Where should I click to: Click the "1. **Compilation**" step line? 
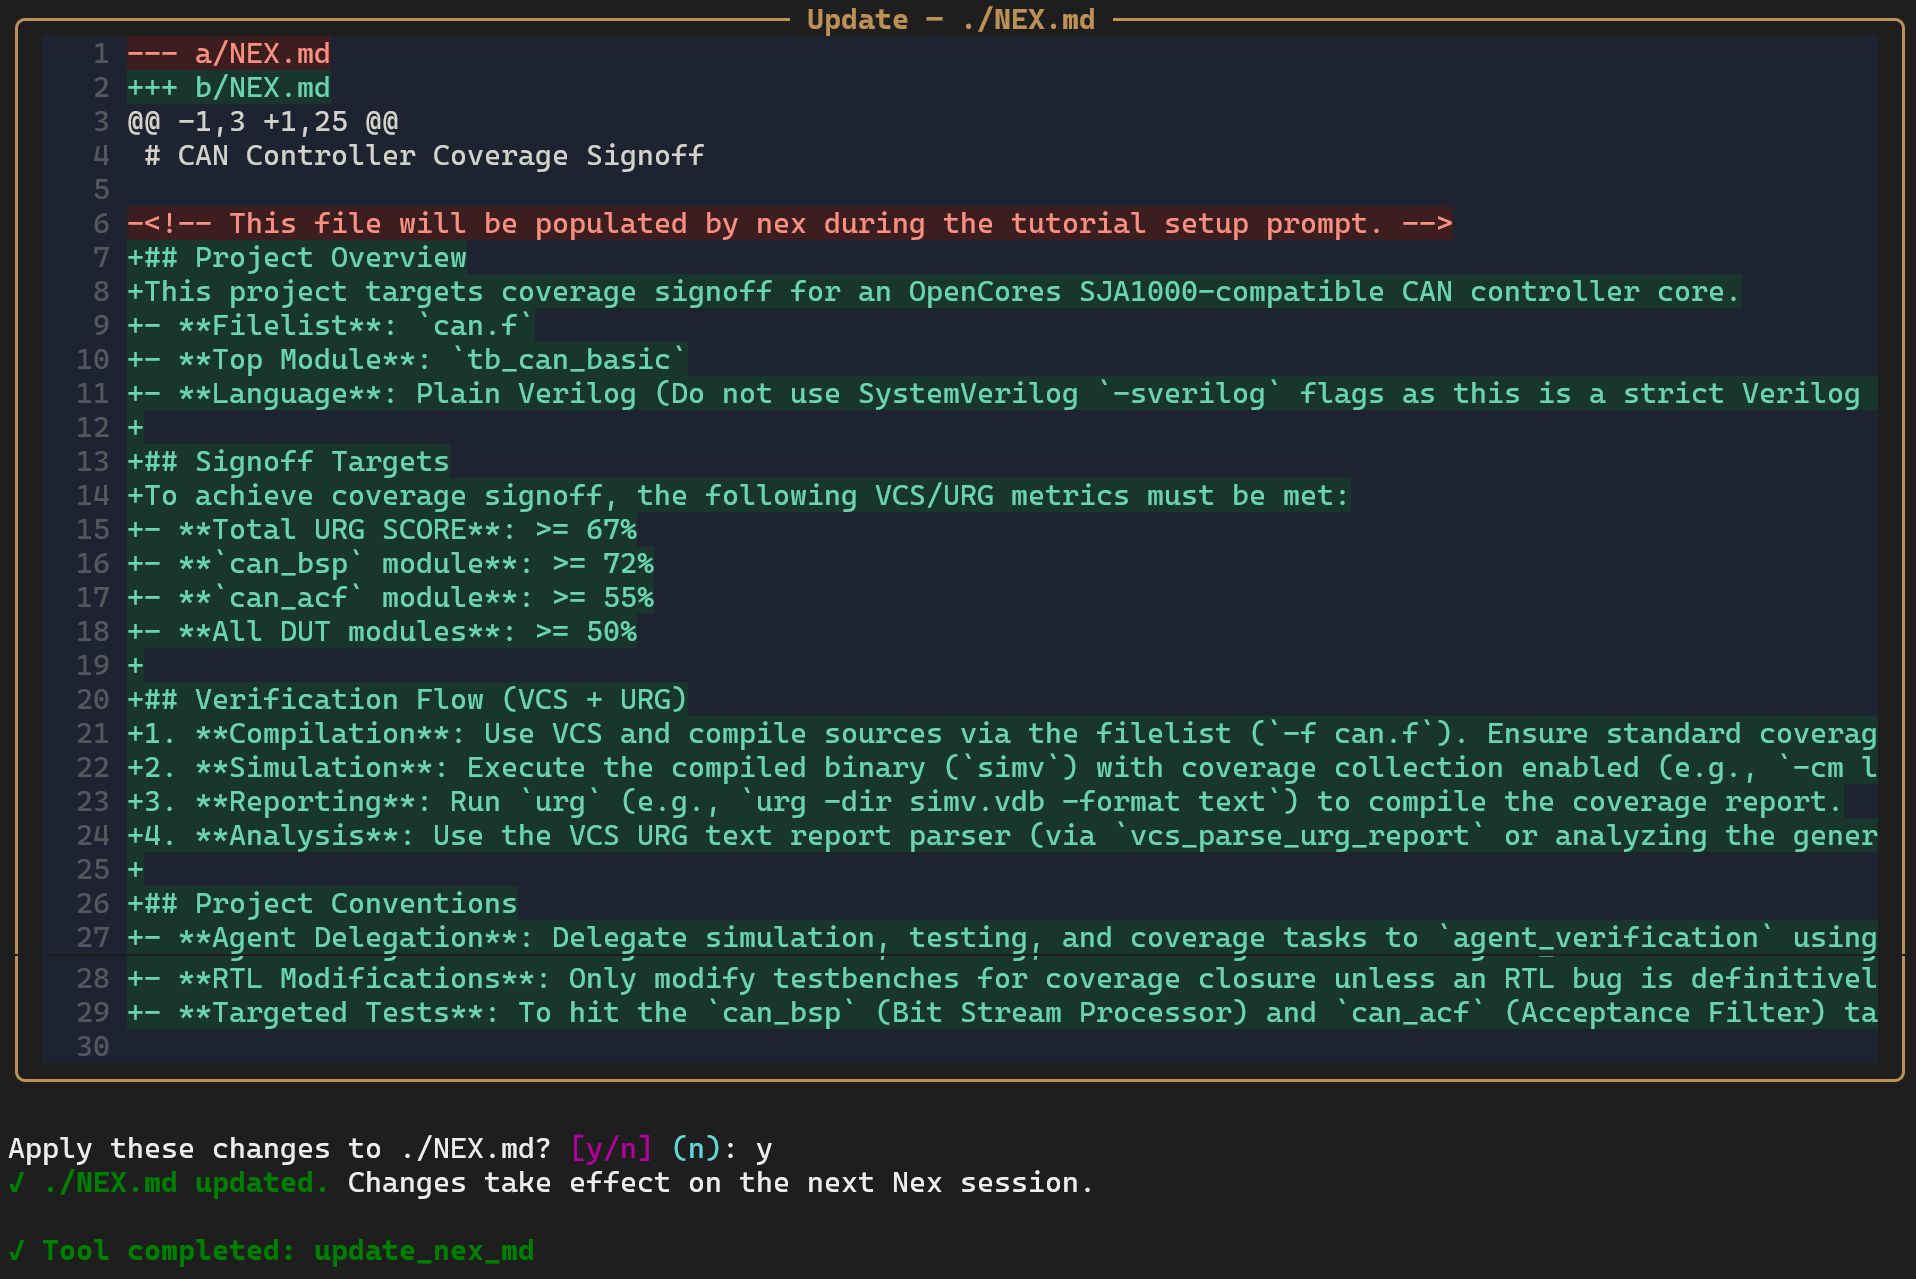click(x=1002, y=734)
